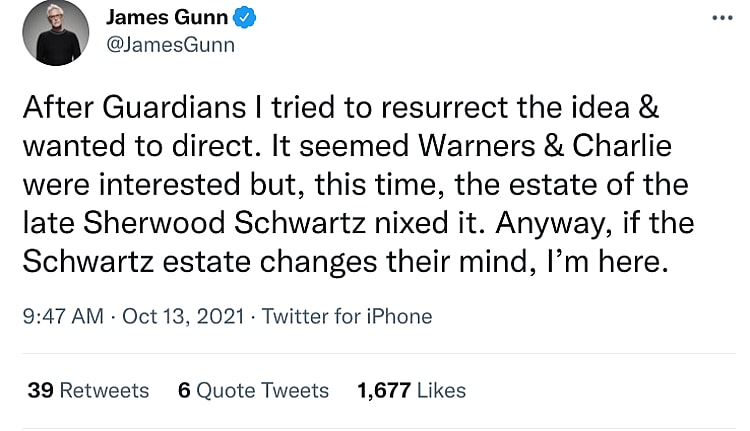Open James Gunn's profile picture

[56, 32]
